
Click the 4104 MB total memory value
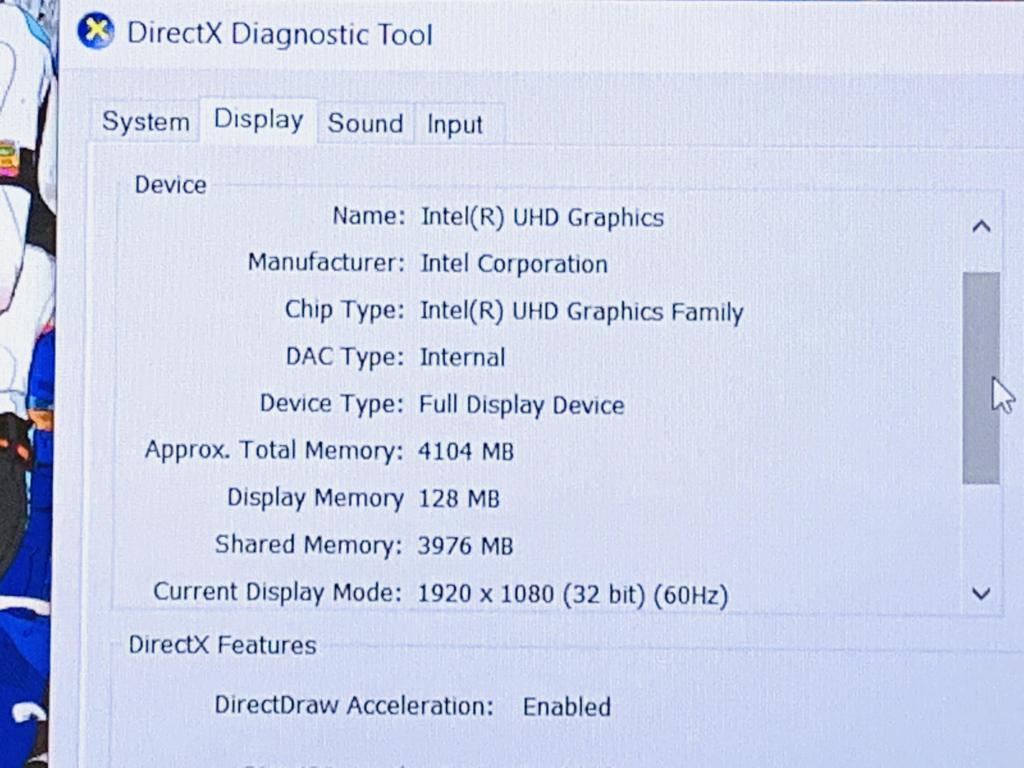[466, 451]
